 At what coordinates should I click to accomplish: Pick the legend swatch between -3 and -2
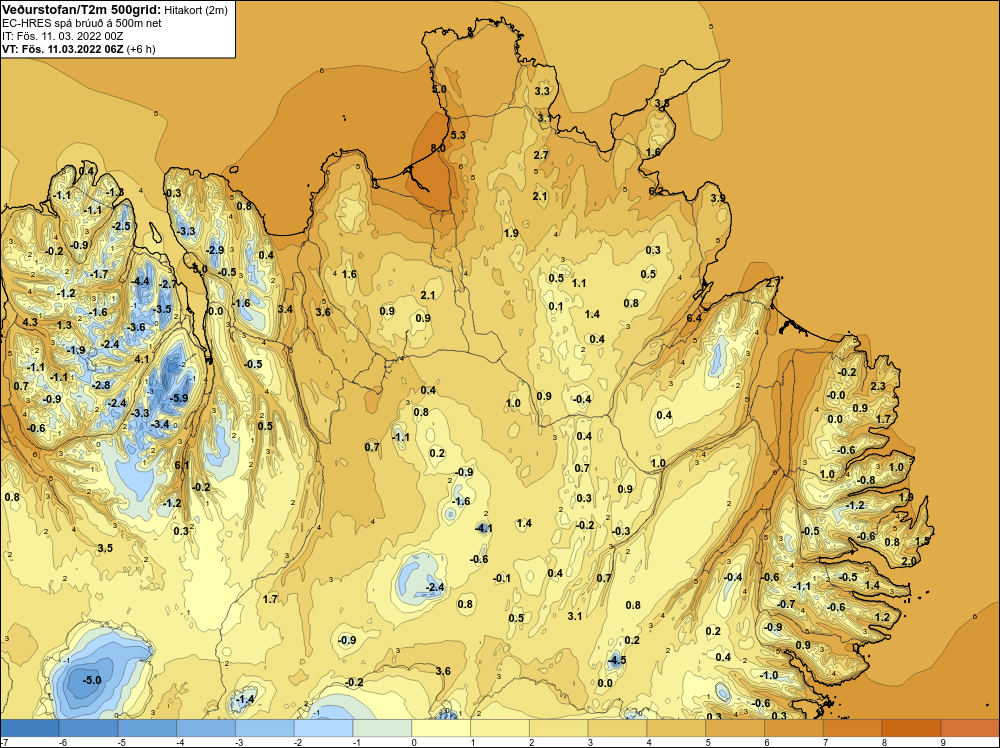pyautogui.click(x=265, y=728)
